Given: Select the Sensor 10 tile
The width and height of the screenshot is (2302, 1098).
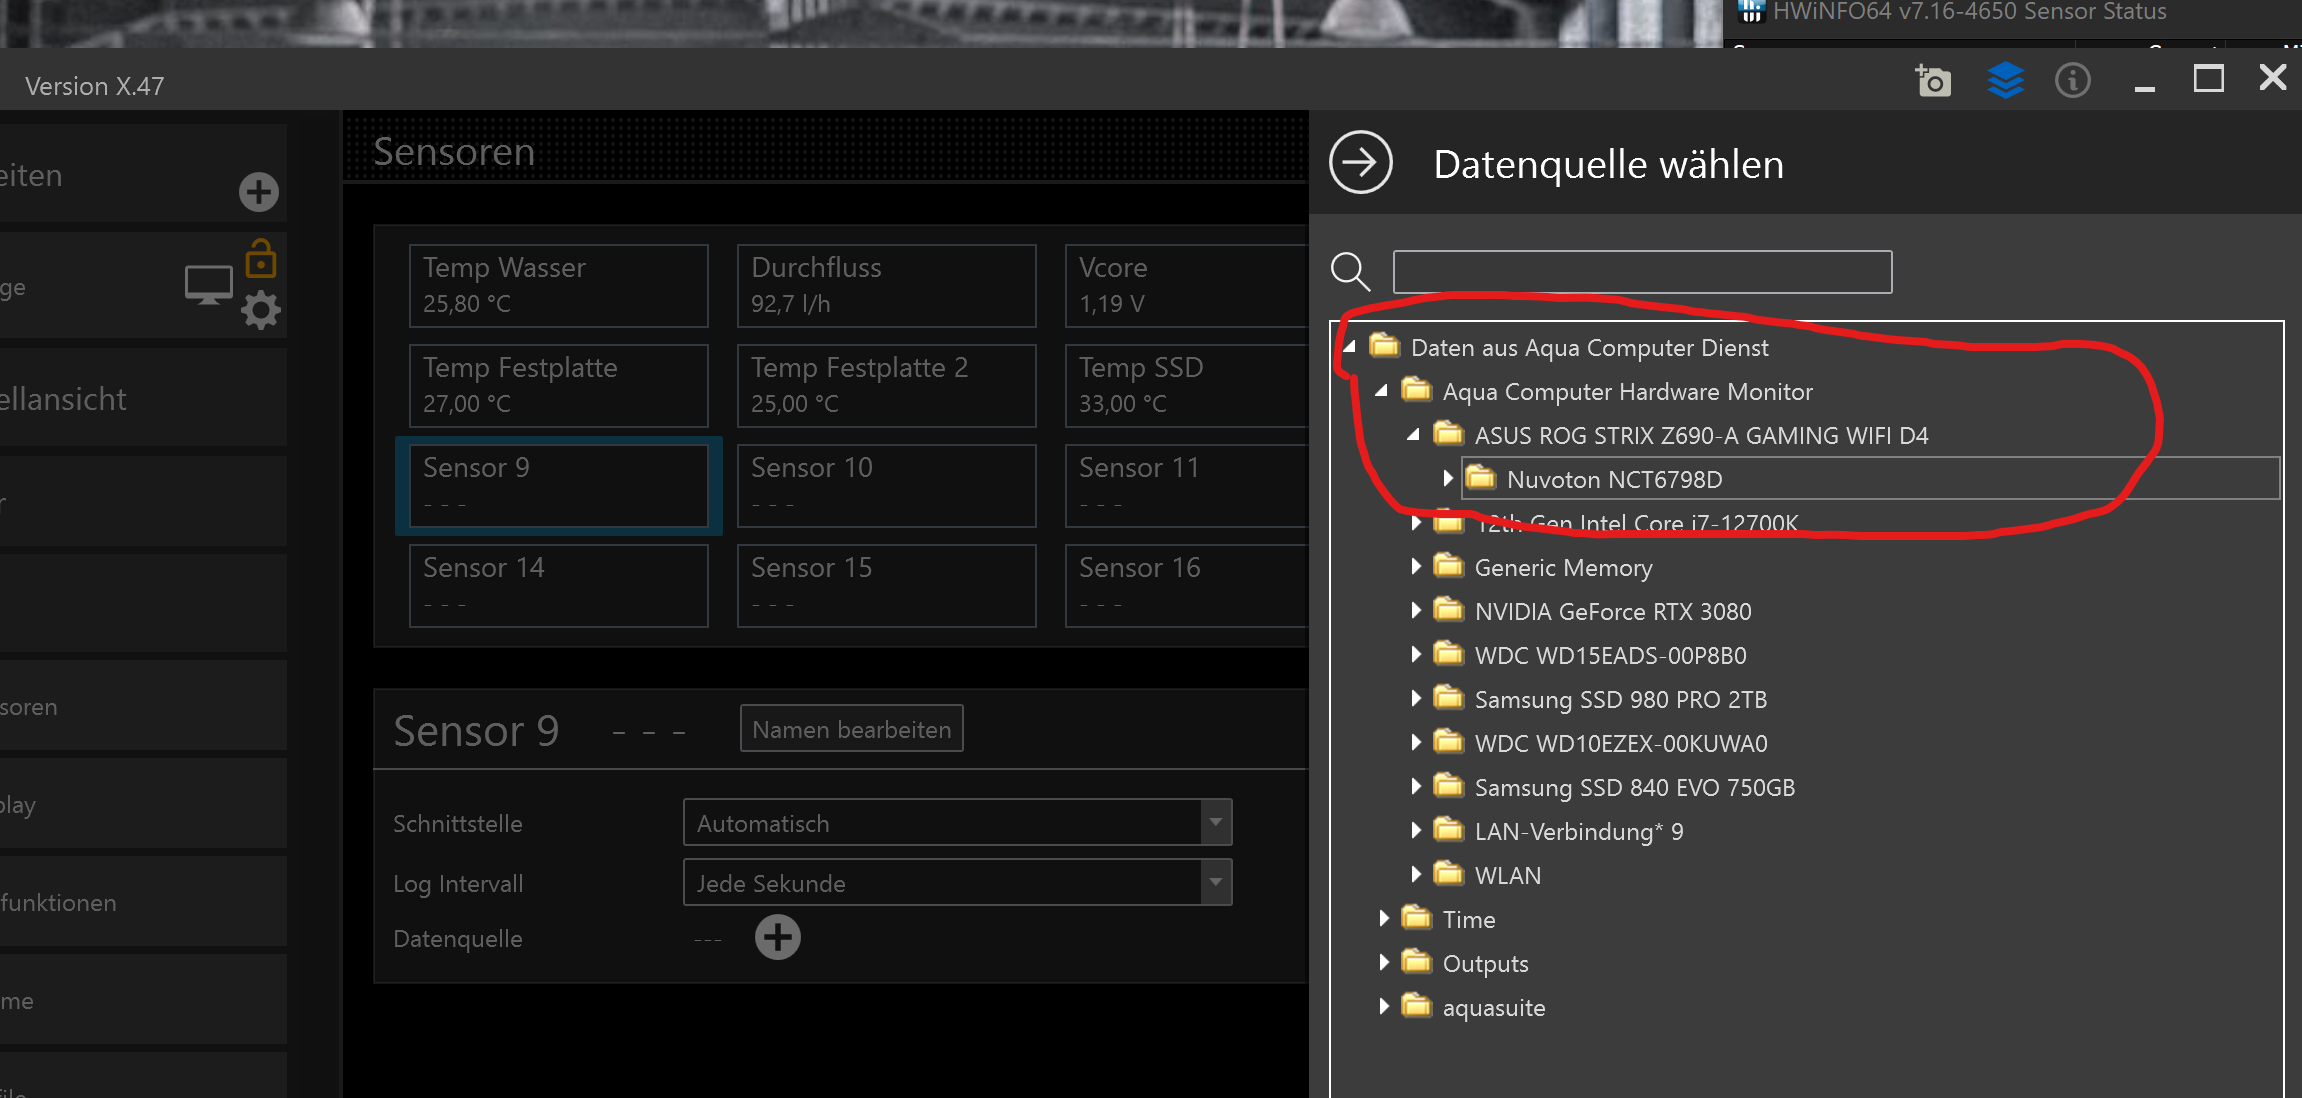Looking at the screenshot, I should 886,486.
